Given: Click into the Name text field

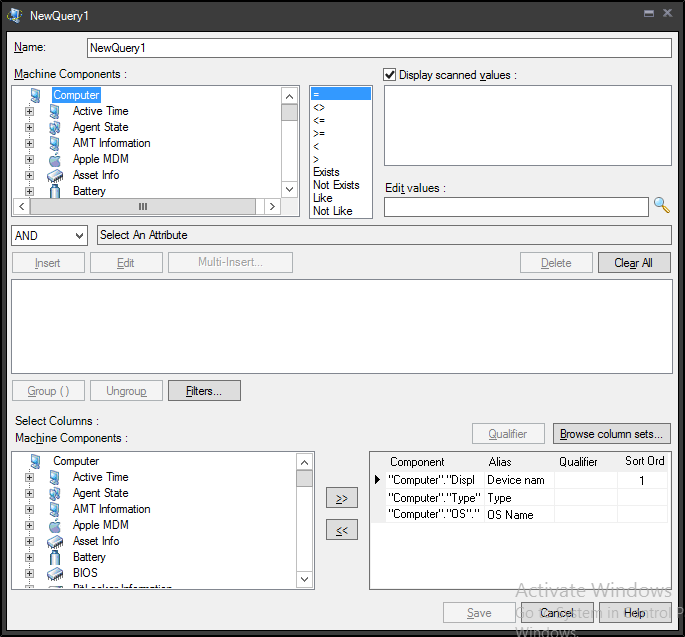Looking at the screenshot, I should [378, 47].
